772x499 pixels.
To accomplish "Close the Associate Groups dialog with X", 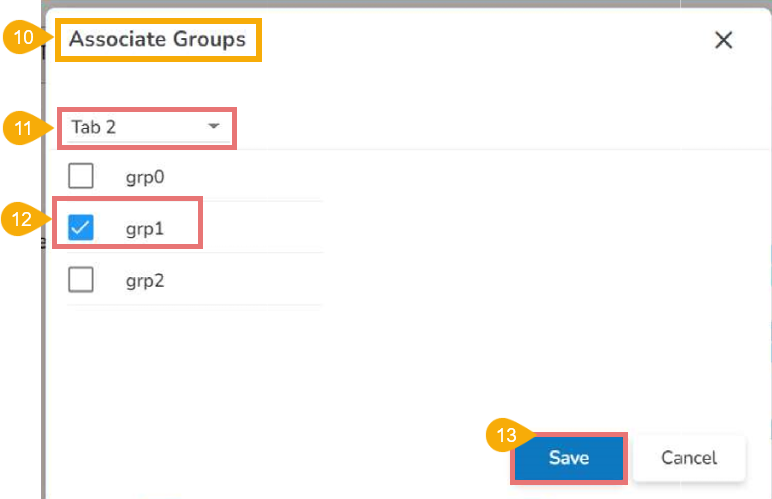I will (x=724, y=40).
